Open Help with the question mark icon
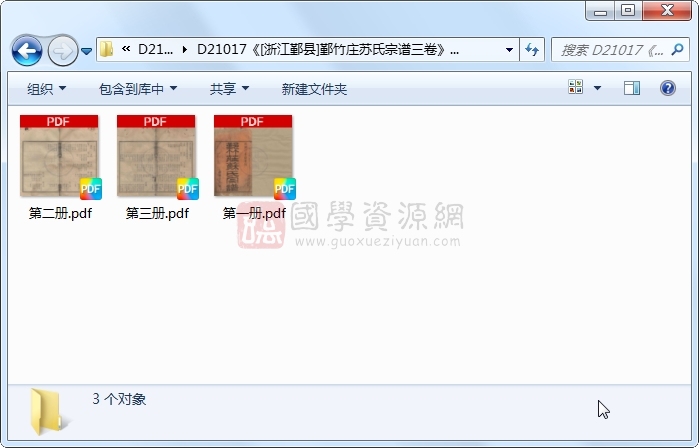 point(667,88)
